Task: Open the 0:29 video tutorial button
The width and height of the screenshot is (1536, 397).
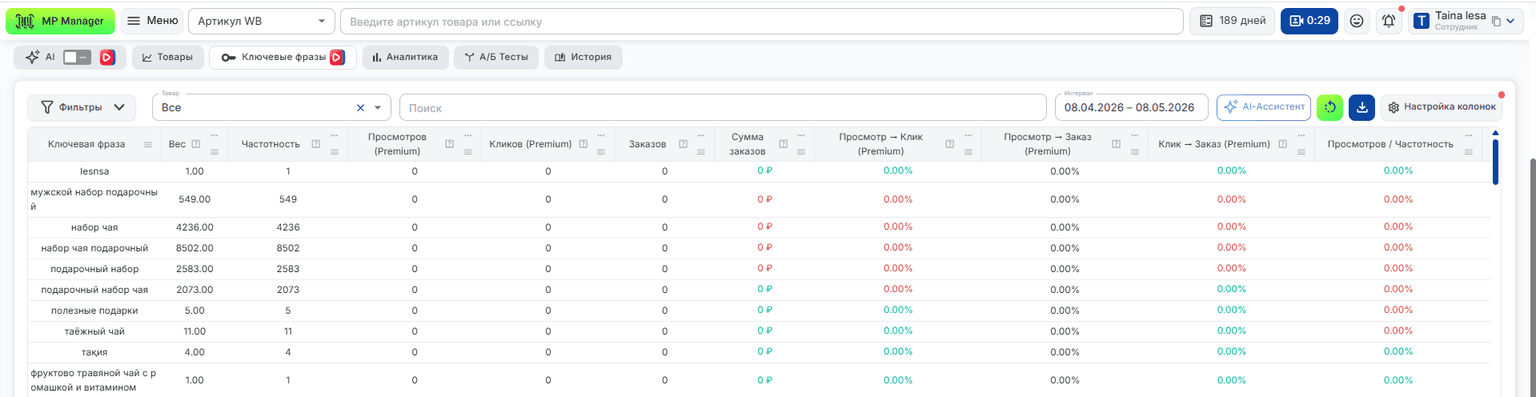Action: tap(1309, 21)
